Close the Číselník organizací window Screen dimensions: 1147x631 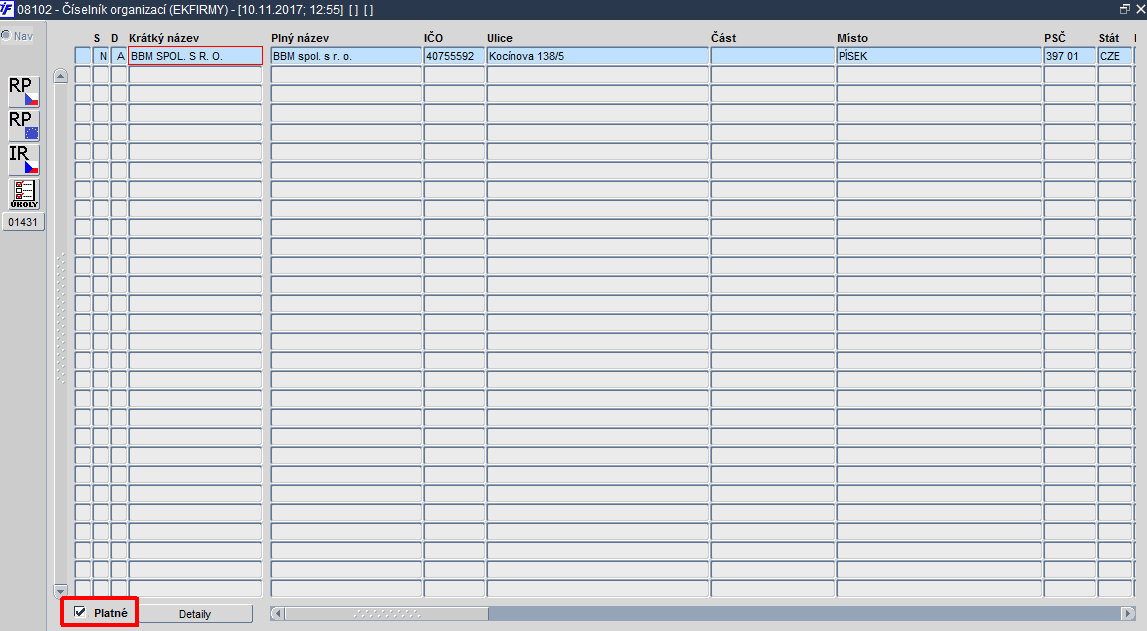[1140, 10]
